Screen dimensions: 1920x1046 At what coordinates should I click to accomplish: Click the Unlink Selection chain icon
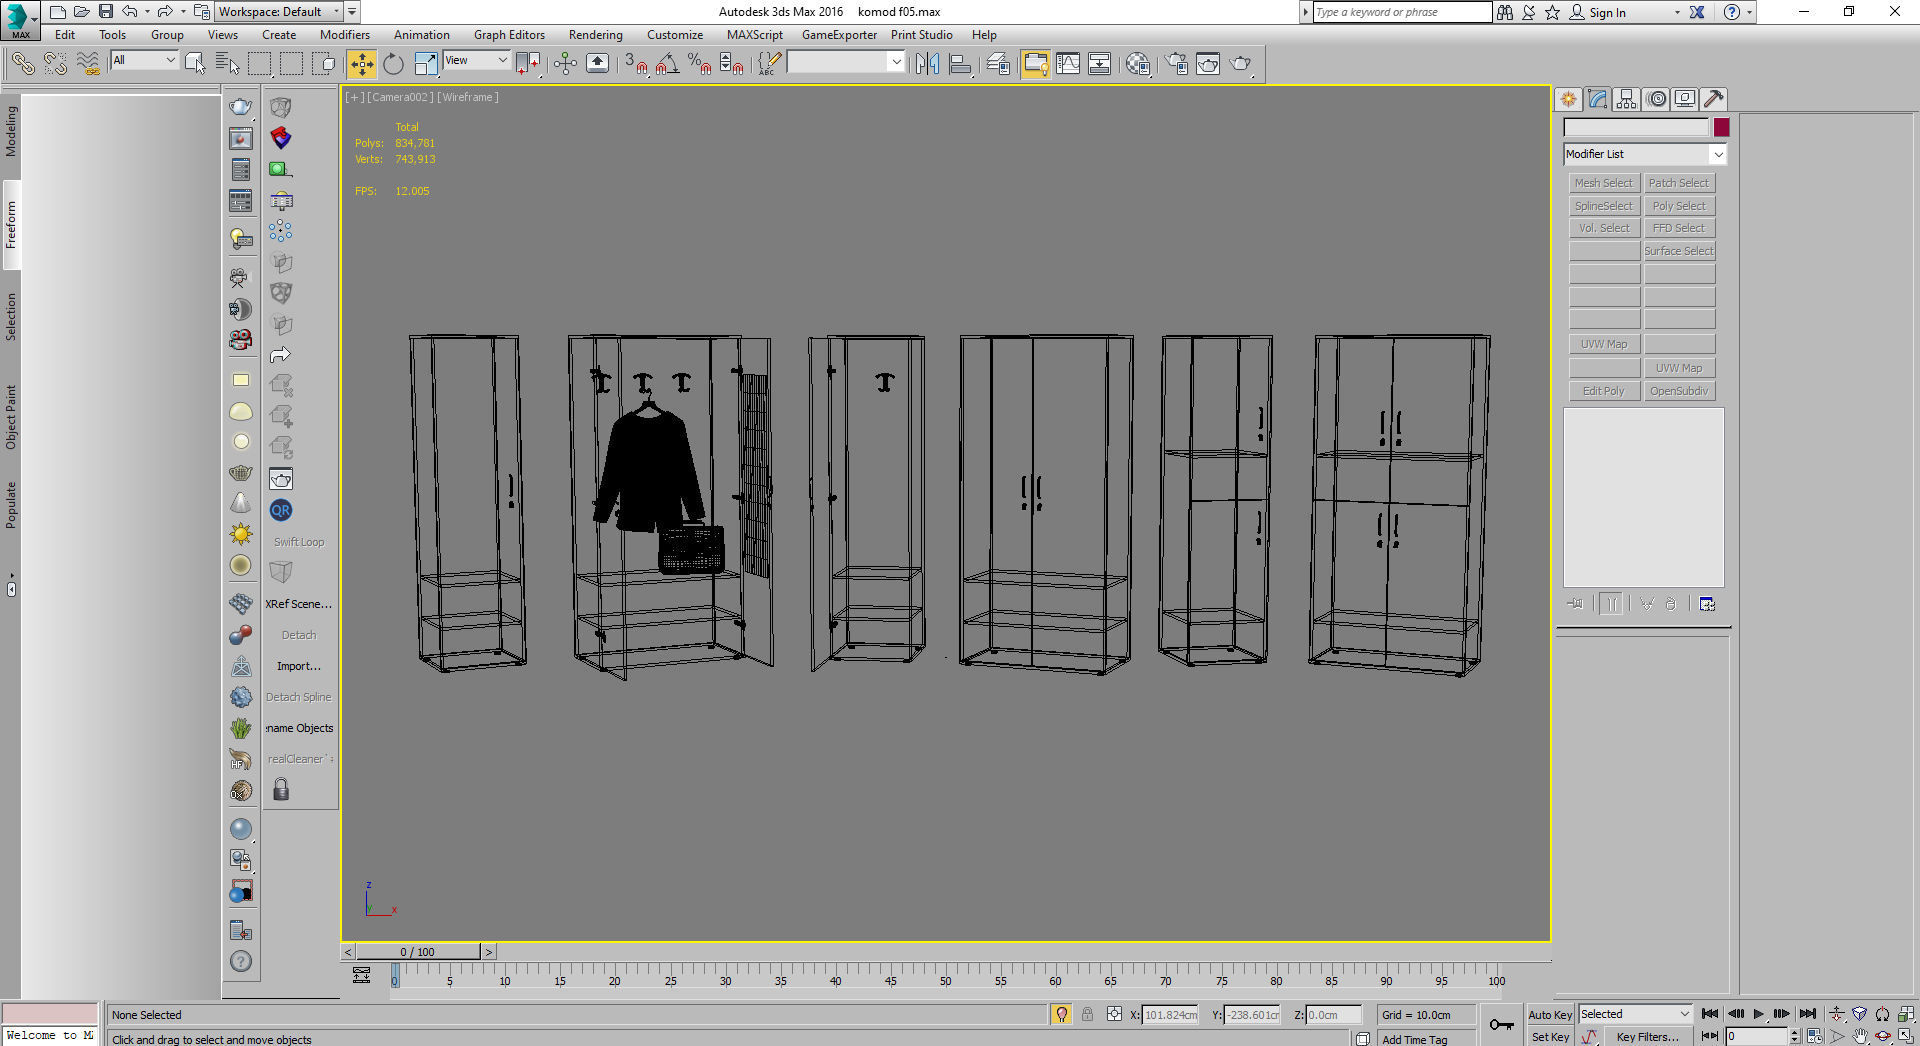tap(55, 64)
